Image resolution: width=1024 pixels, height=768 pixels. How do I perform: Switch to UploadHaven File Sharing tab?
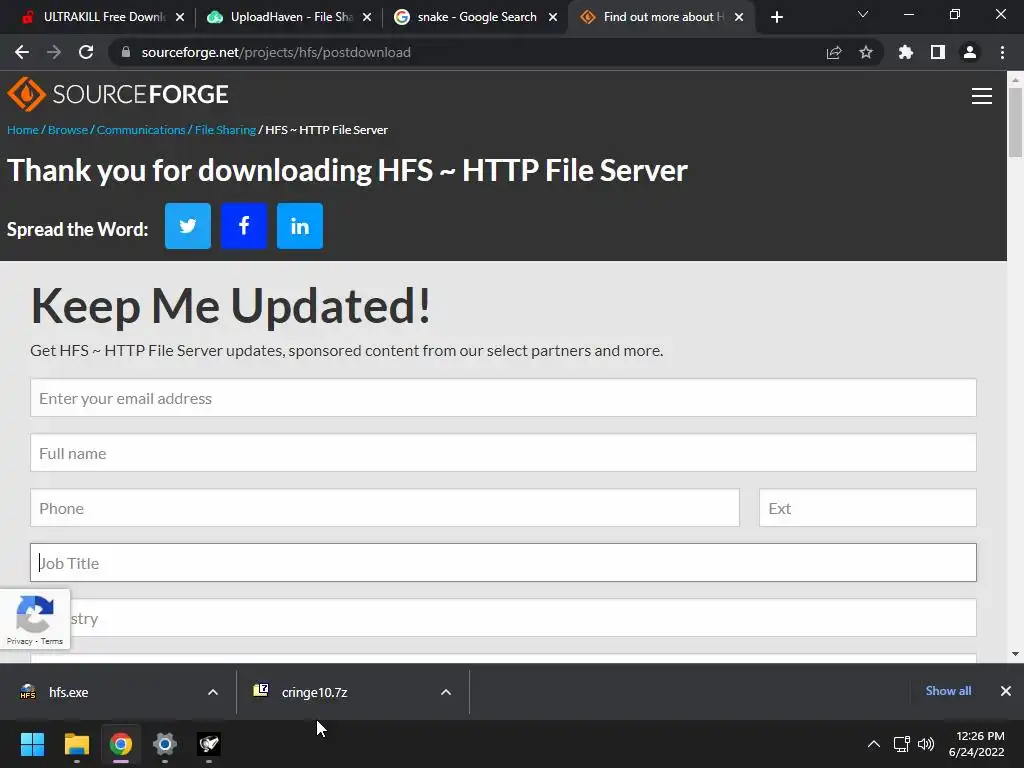tap(287, 17)
